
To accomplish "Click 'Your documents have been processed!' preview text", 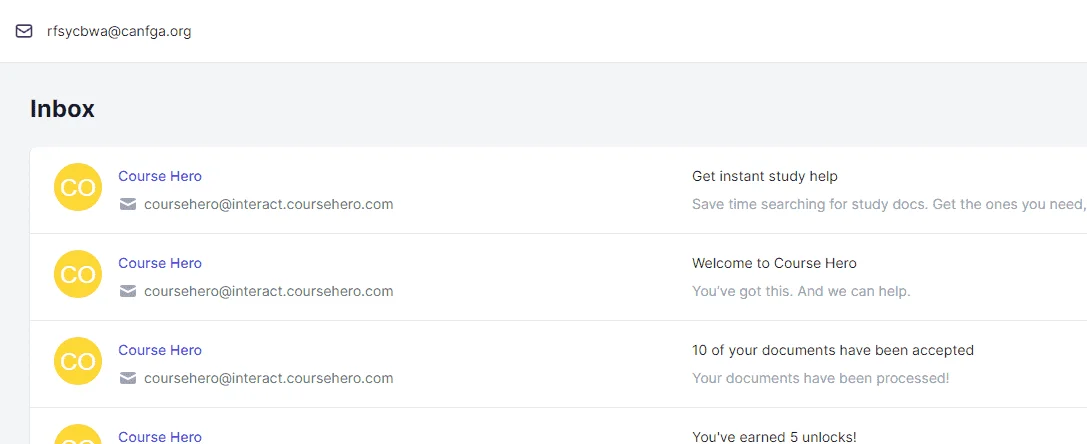I will tap(820, 378).
